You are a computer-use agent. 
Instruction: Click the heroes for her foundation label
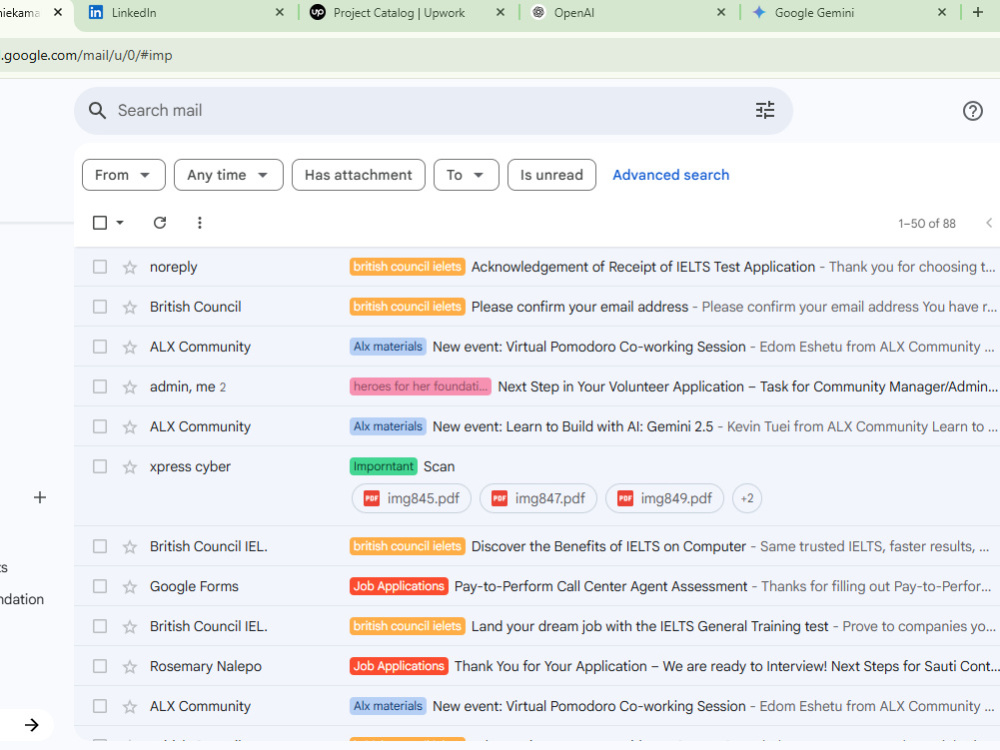(420, 386)
